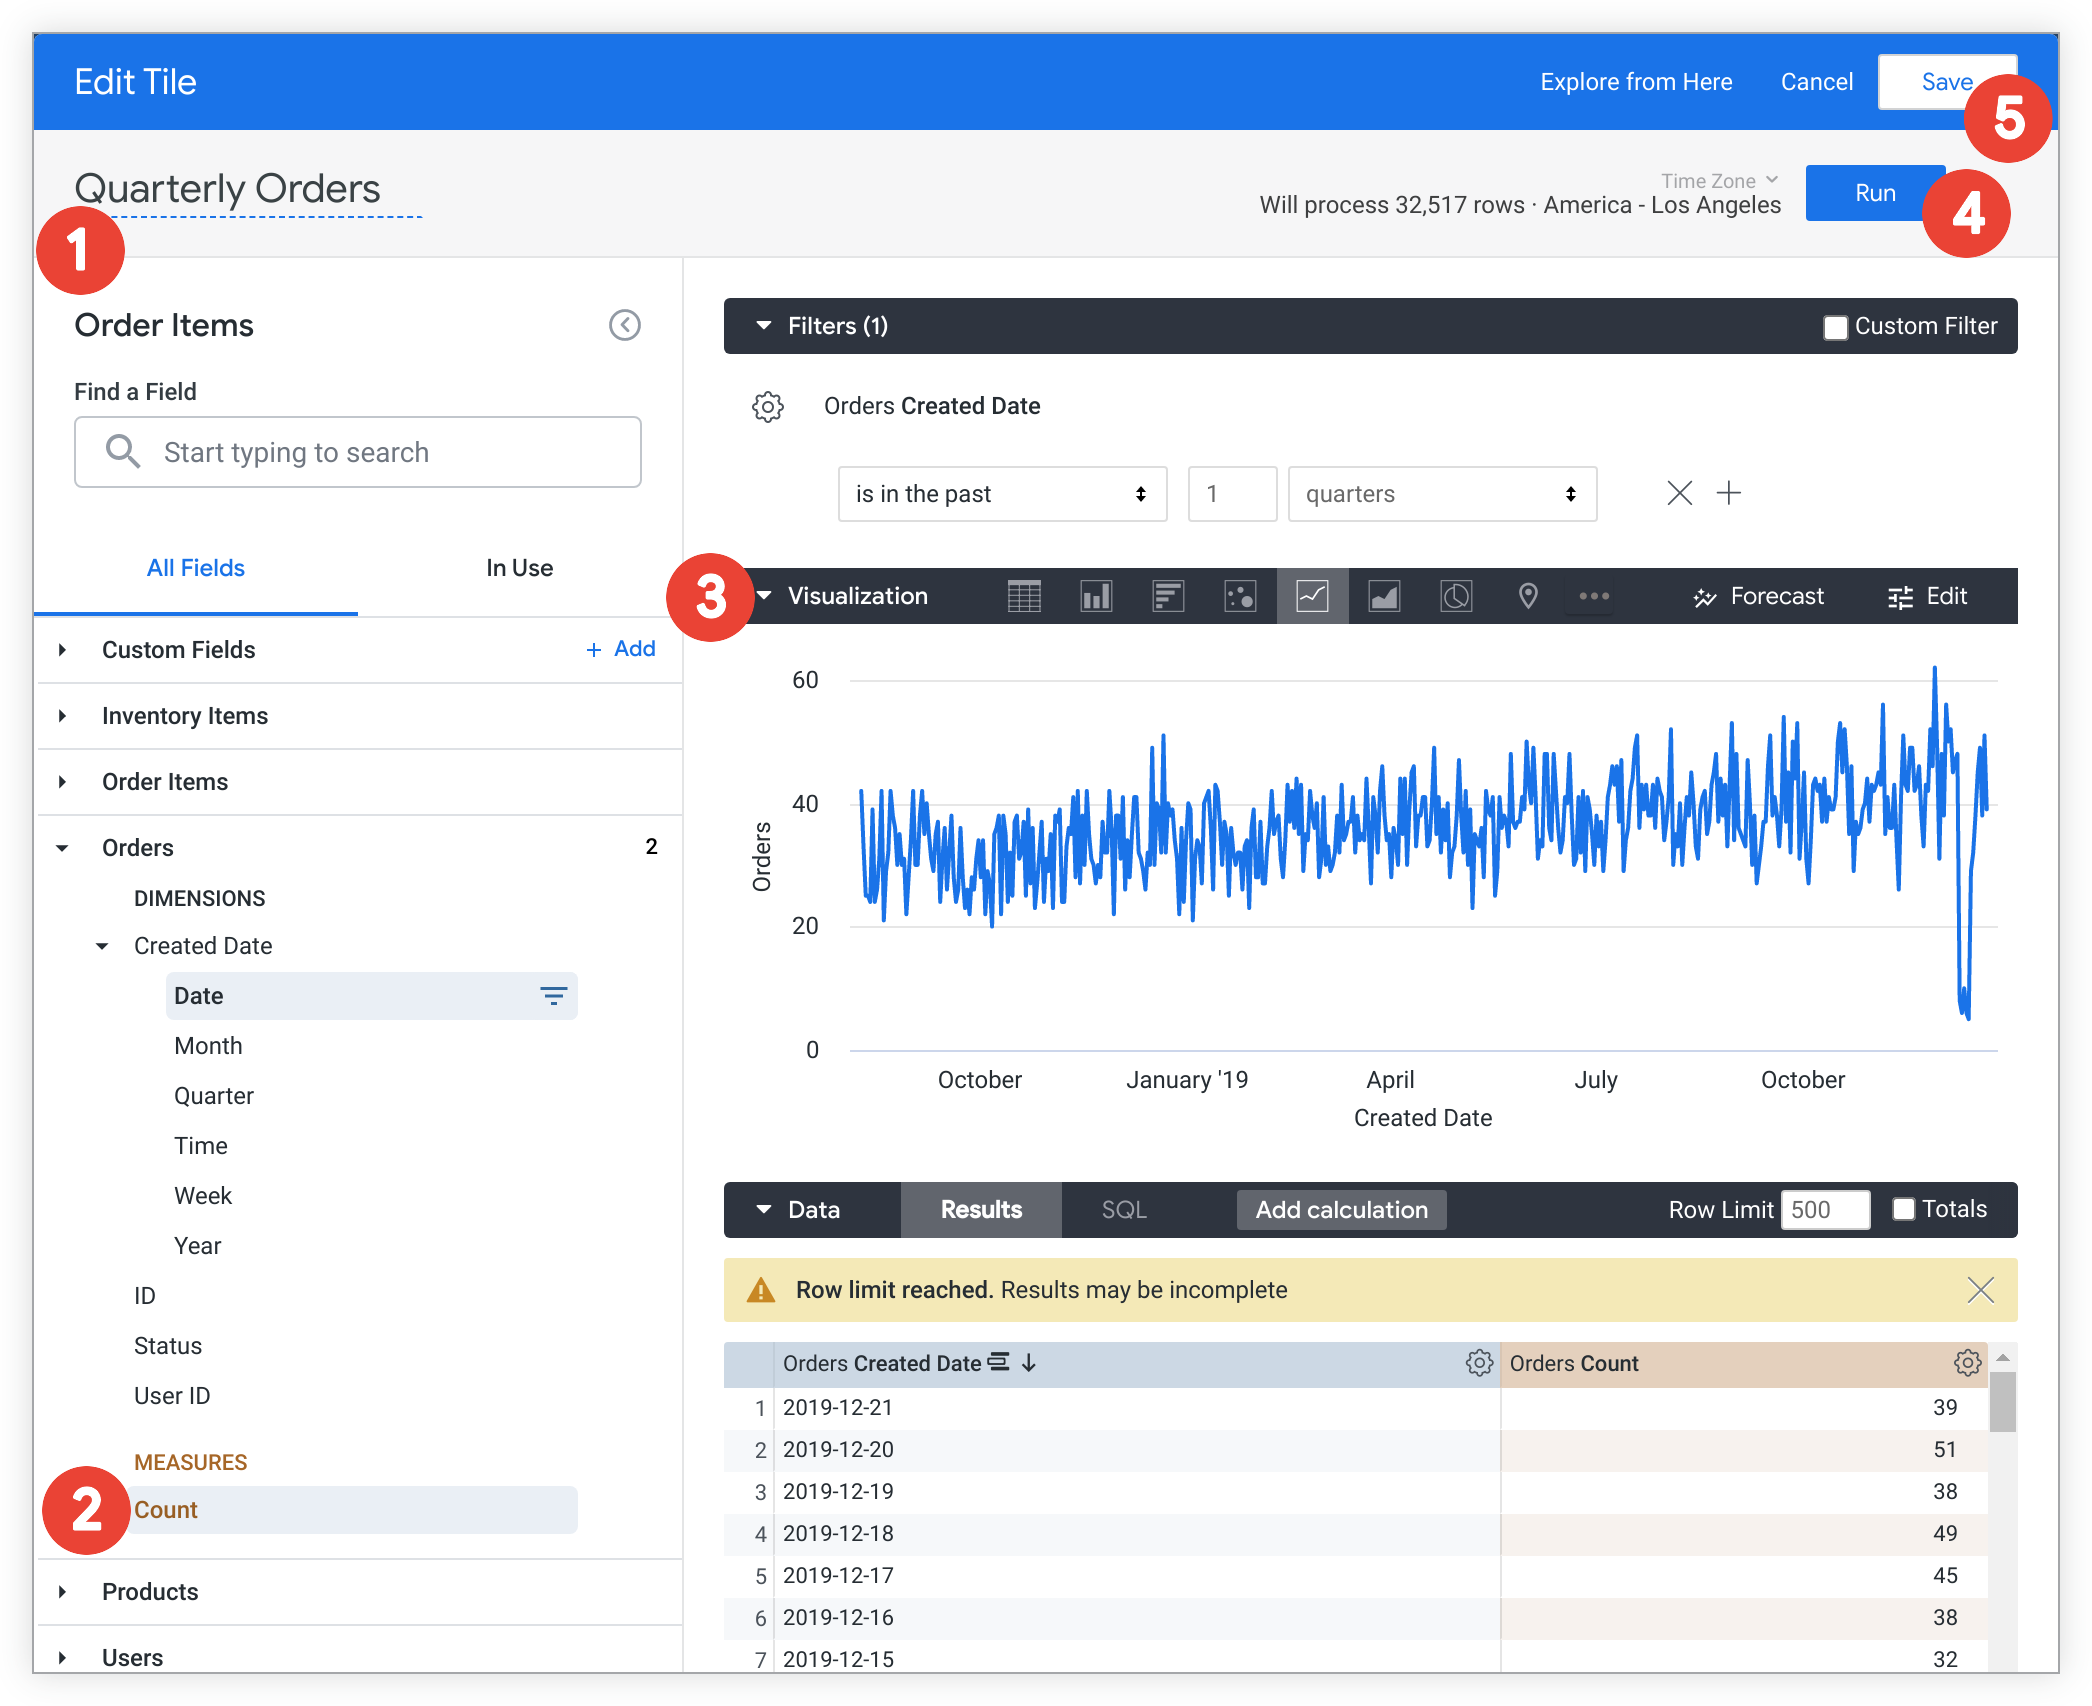Screen dimensions: 2092x1706
Task: Enable the Custom Filter checkbox
Action: tap(1835, 327)
